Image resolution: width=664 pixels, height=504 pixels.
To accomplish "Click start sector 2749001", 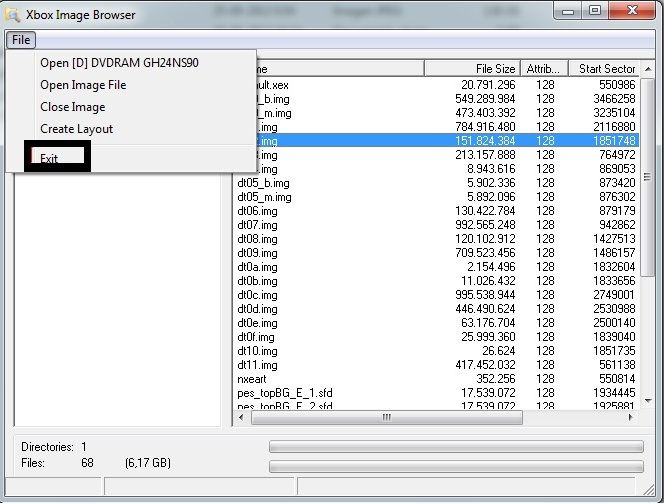I will coord(614,295).
